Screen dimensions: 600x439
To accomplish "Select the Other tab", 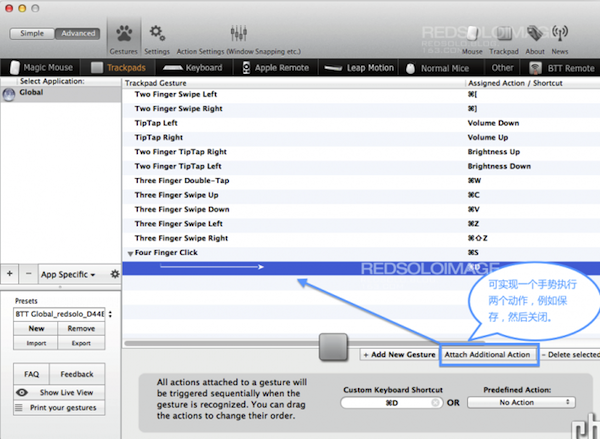I will point(502,68).
